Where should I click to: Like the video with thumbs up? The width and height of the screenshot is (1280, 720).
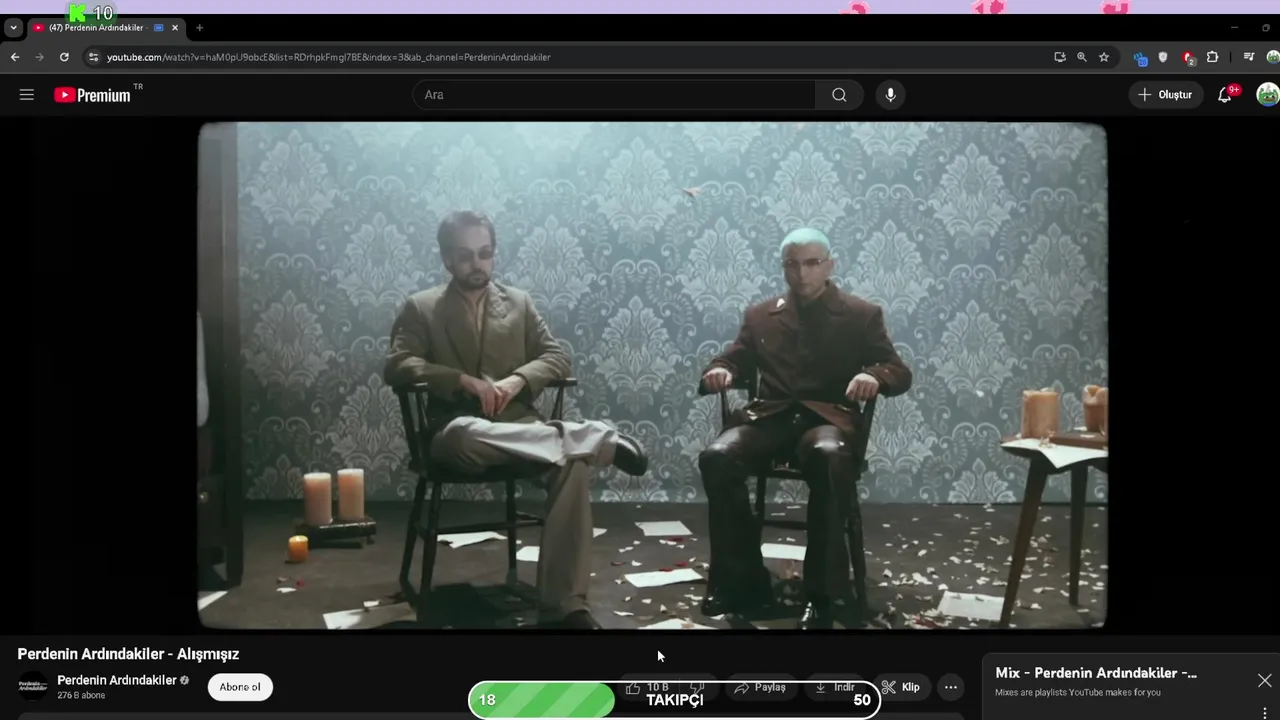647,687
